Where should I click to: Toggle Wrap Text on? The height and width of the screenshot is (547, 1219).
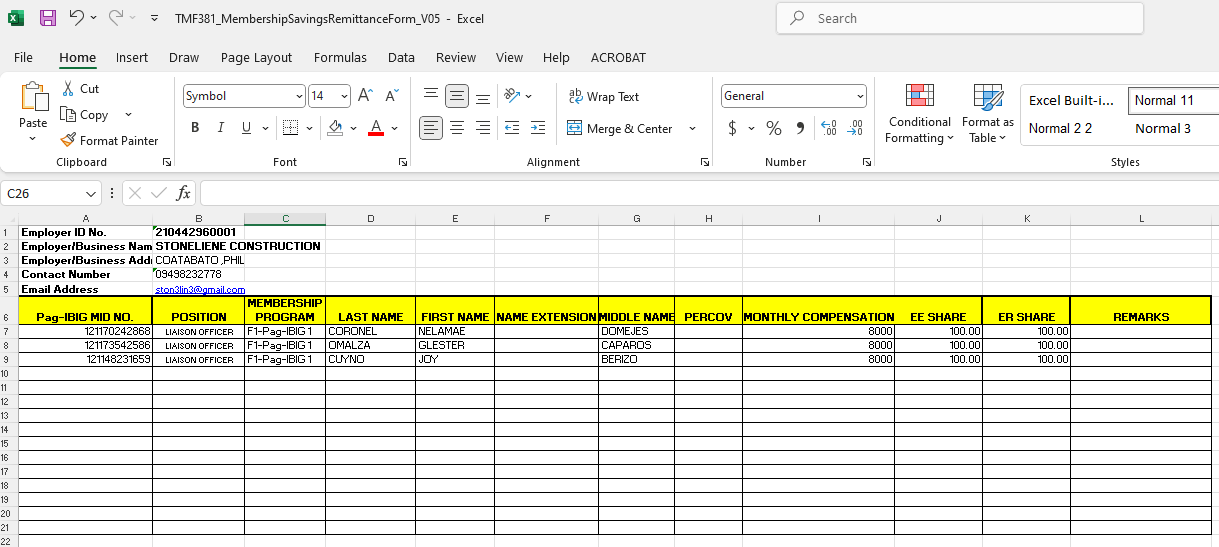[603, 97]
